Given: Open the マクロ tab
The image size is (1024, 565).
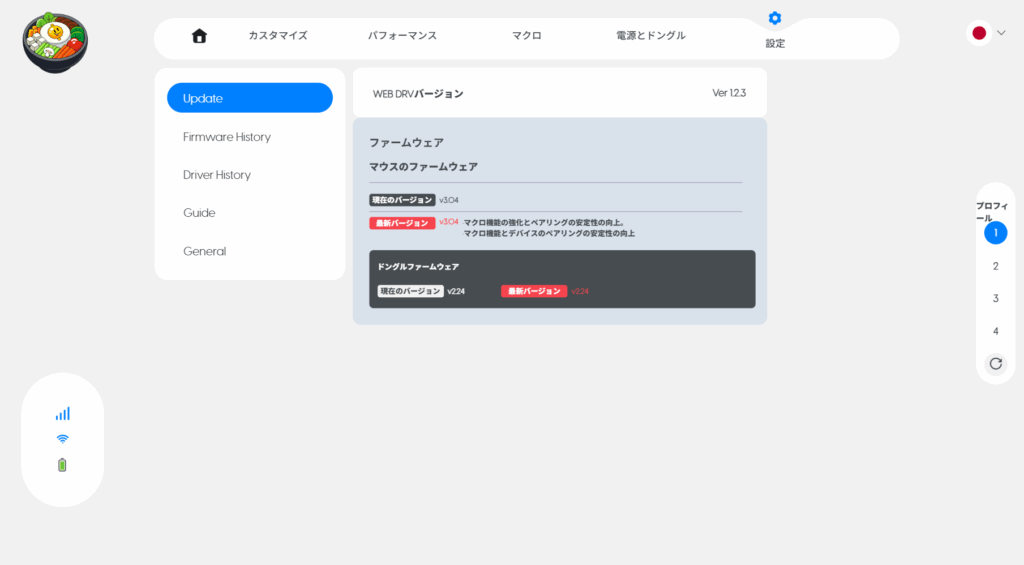Looking at the screenshot, I should pyautogui.click(x=527, y=36).
